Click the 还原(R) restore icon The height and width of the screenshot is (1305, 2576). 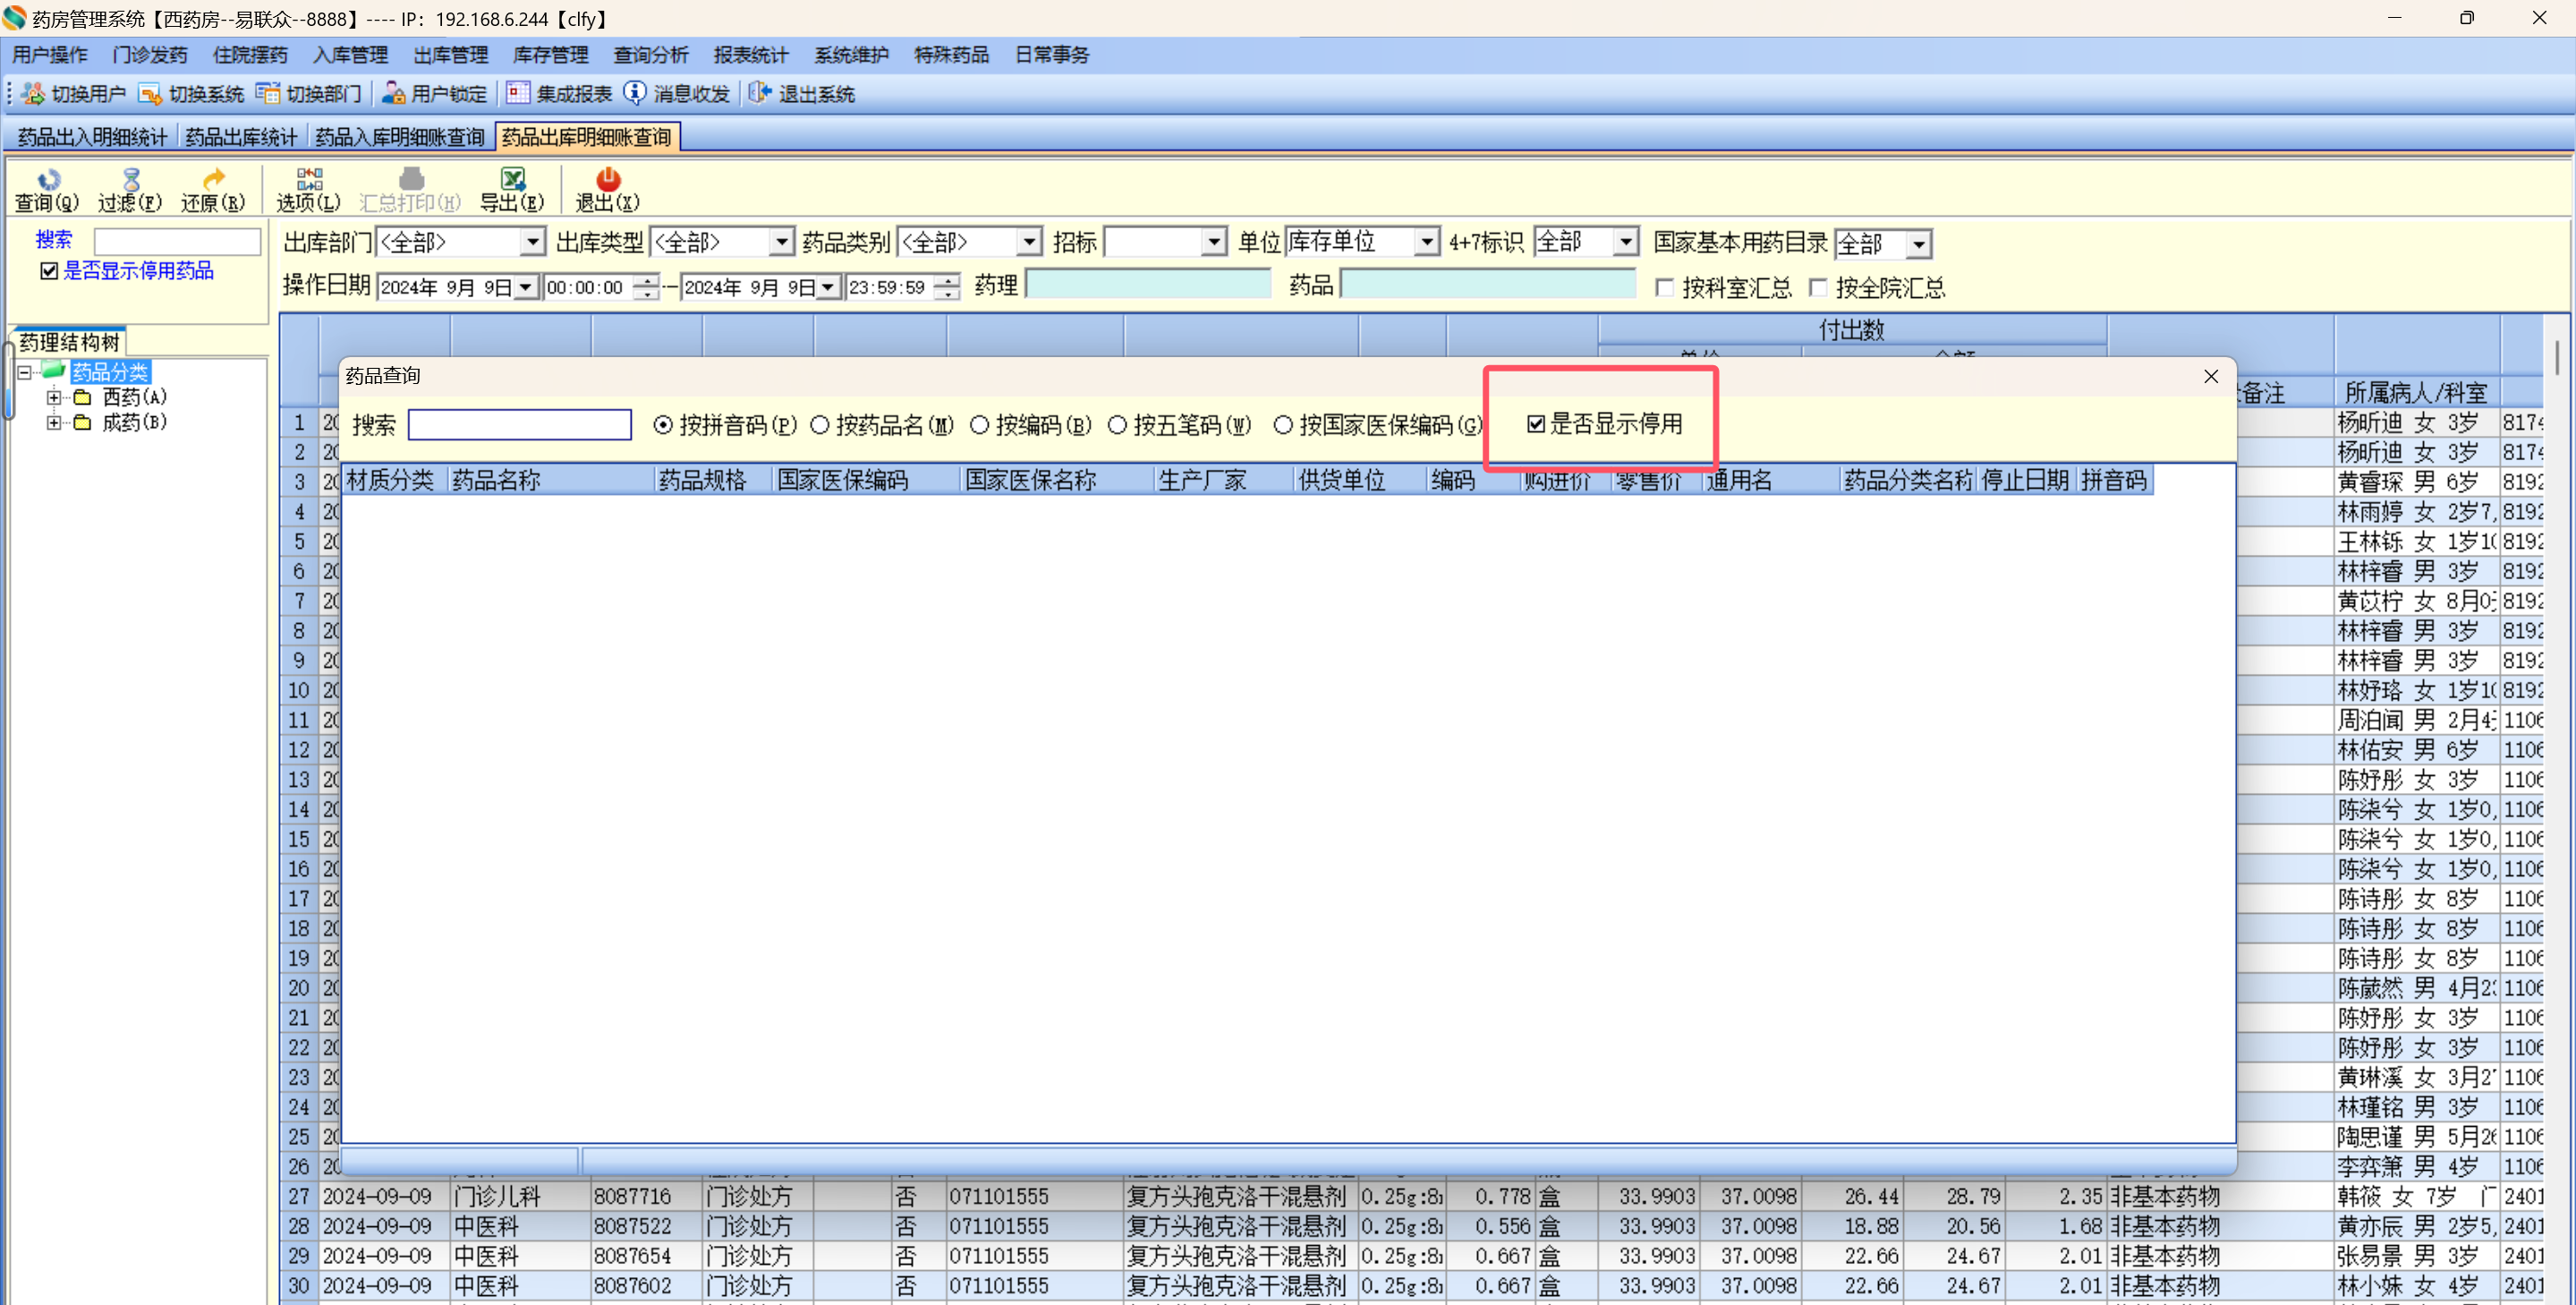(x=213, y=180)
